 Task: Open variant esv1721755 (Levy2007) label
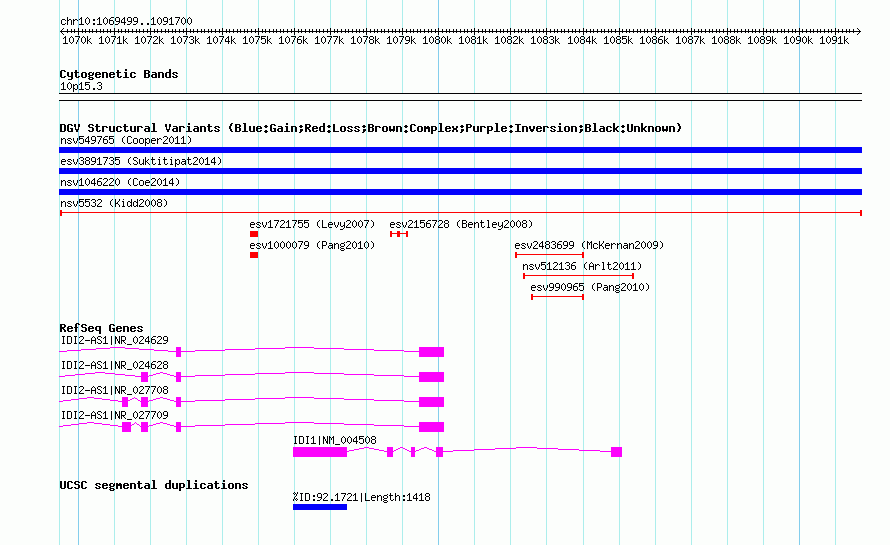point(312,224)
